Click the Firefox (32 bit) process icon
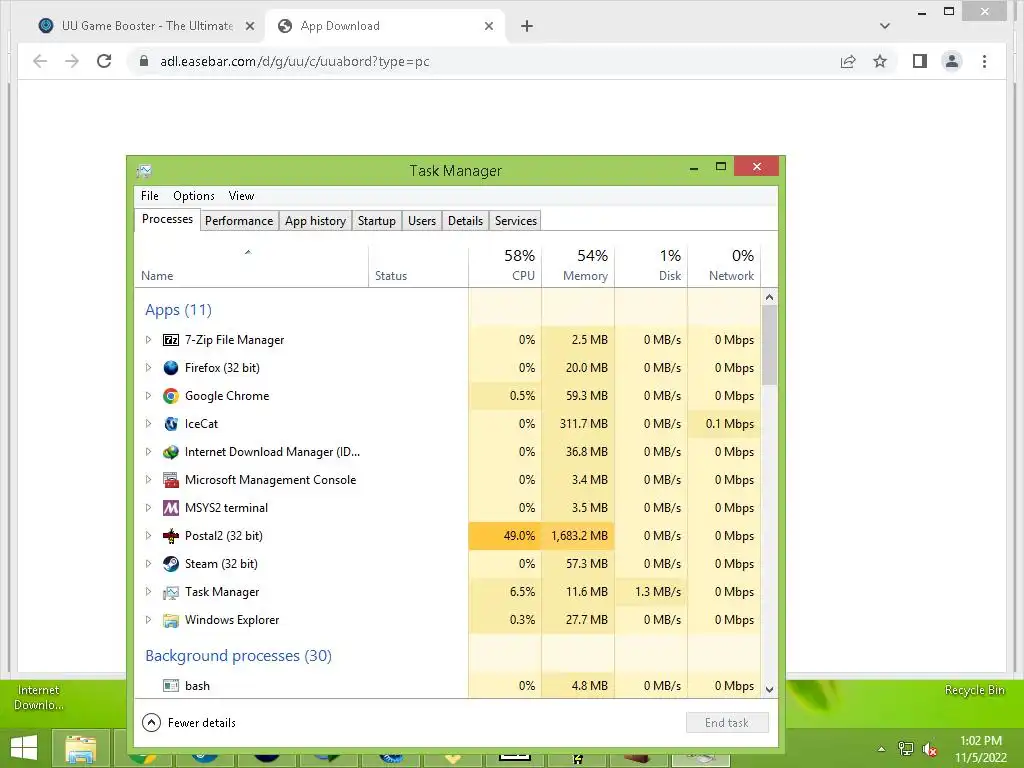 pyautogui.click(x=170, y=368)
